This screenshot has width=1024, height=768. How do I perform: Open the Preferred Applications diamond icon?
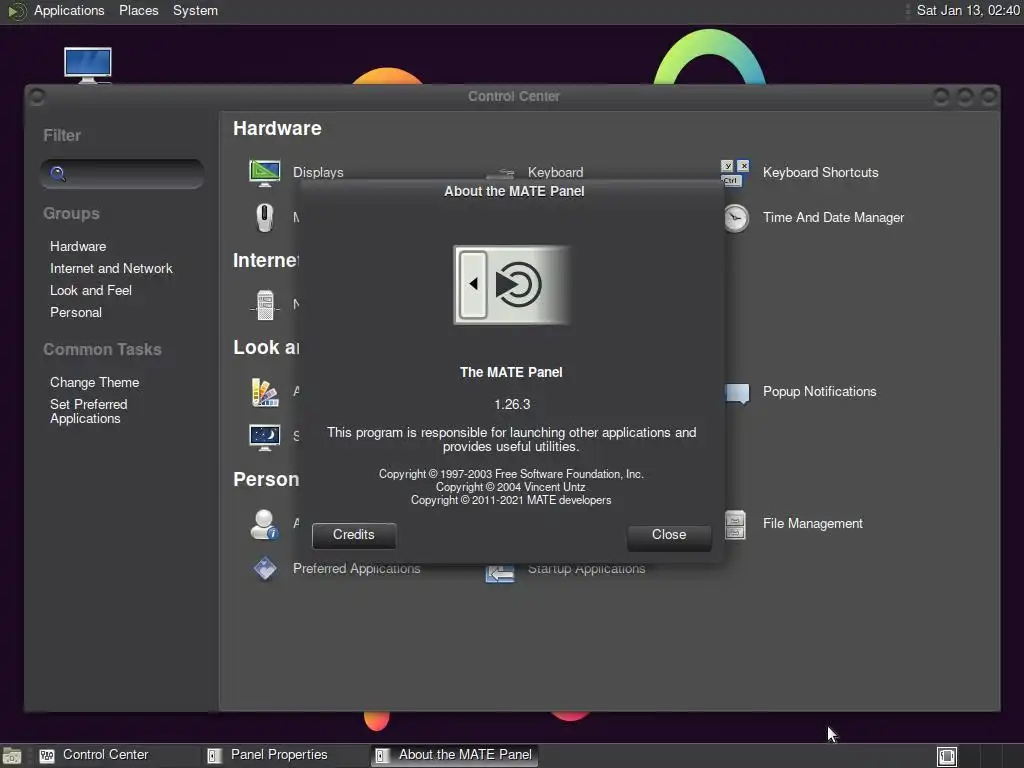point(264,569)
